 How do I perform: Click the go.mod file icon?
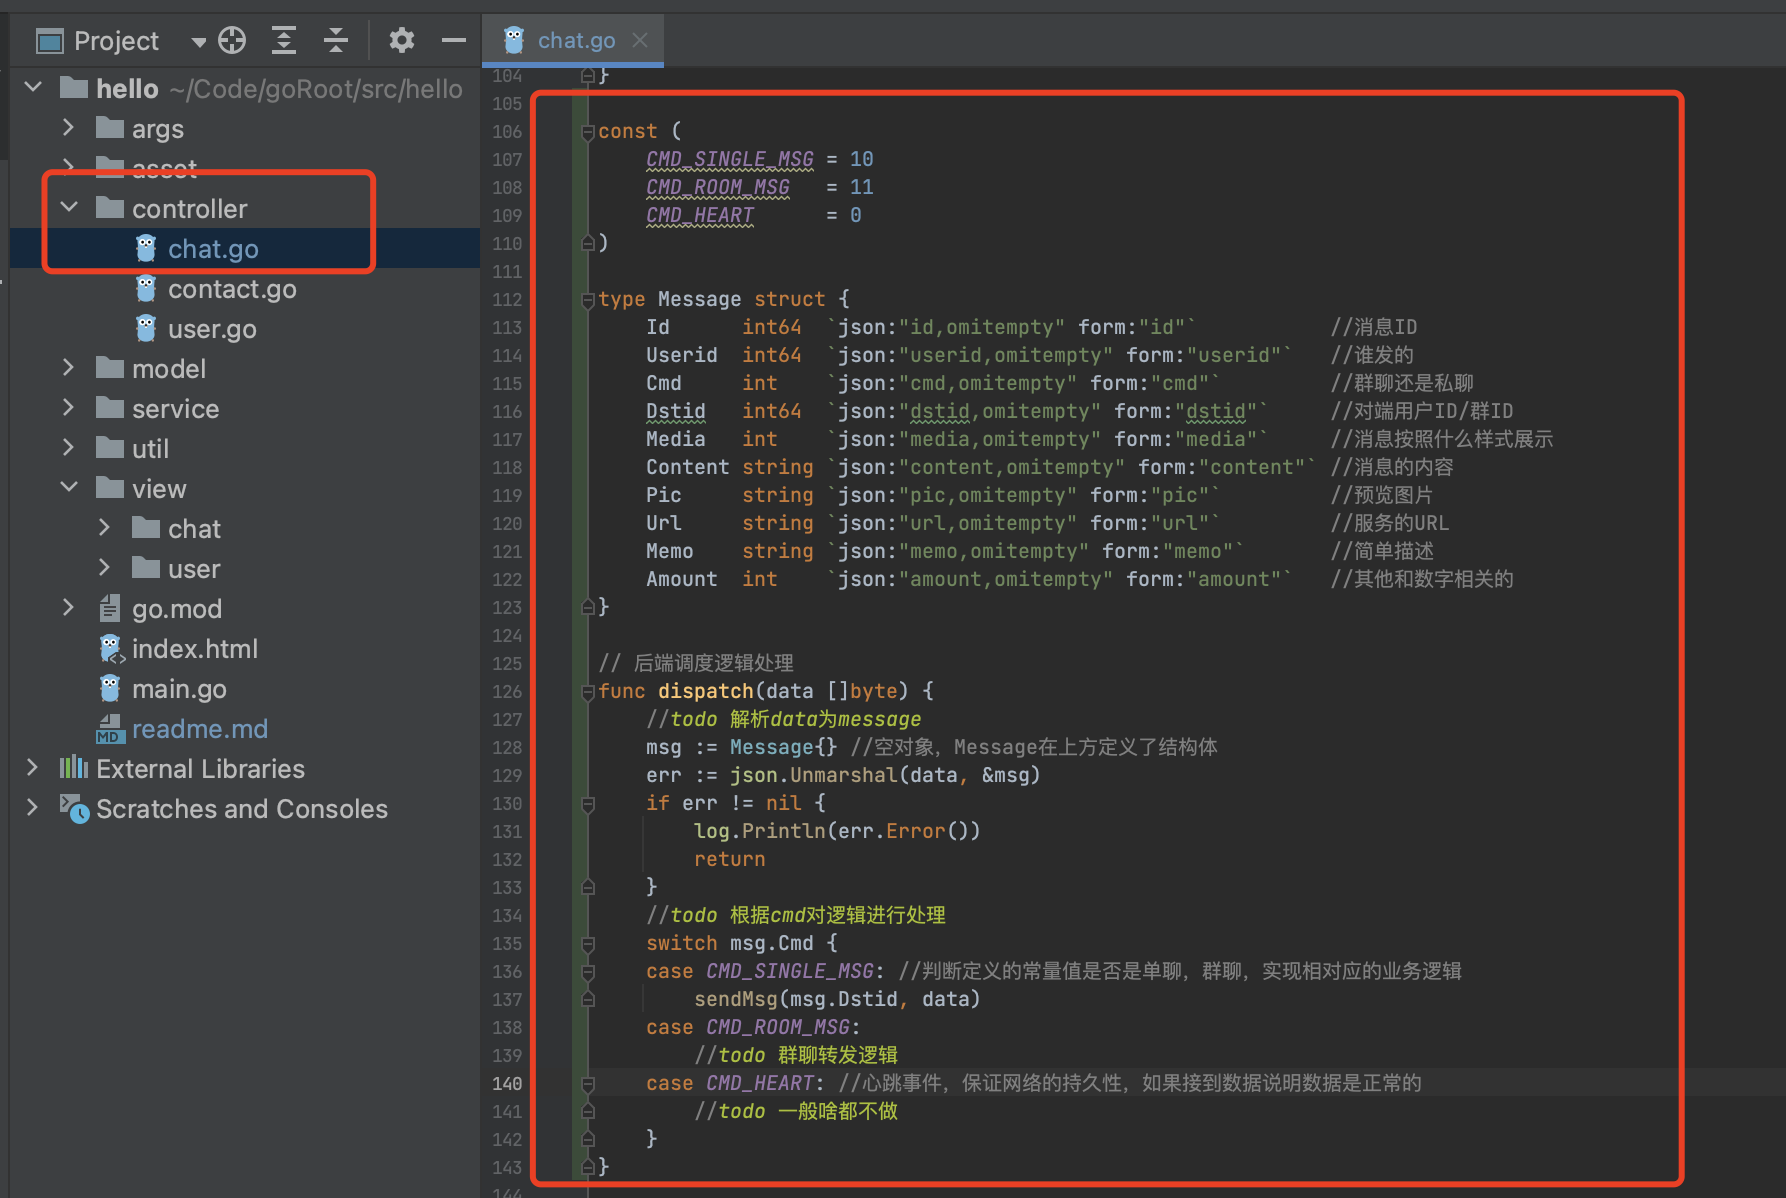pos(109,608)
